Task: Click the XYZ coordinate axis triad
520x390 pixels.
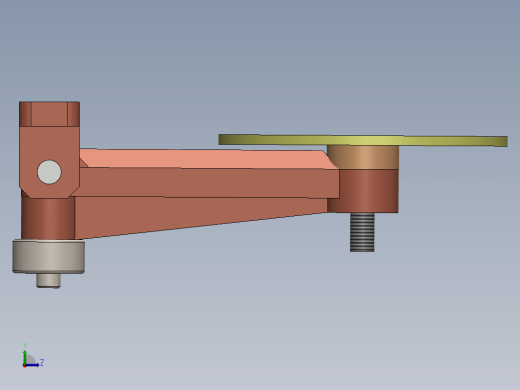Action: pos(32,355)
